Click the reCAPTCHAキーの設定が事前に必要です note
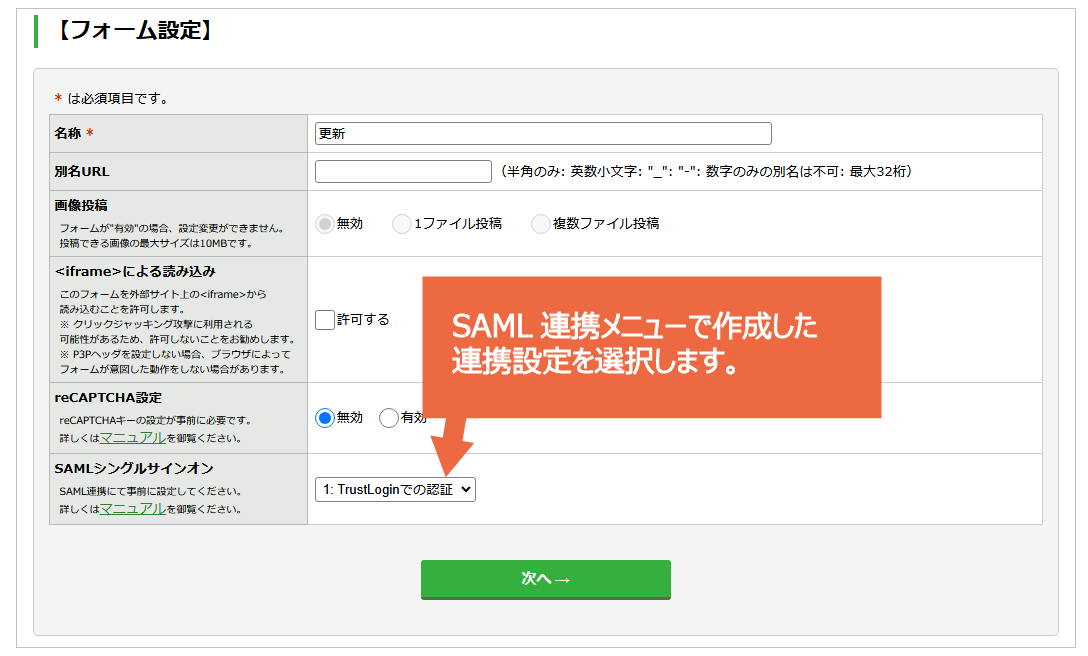This screenshot has width=1088, height=656. pos(155,420)
